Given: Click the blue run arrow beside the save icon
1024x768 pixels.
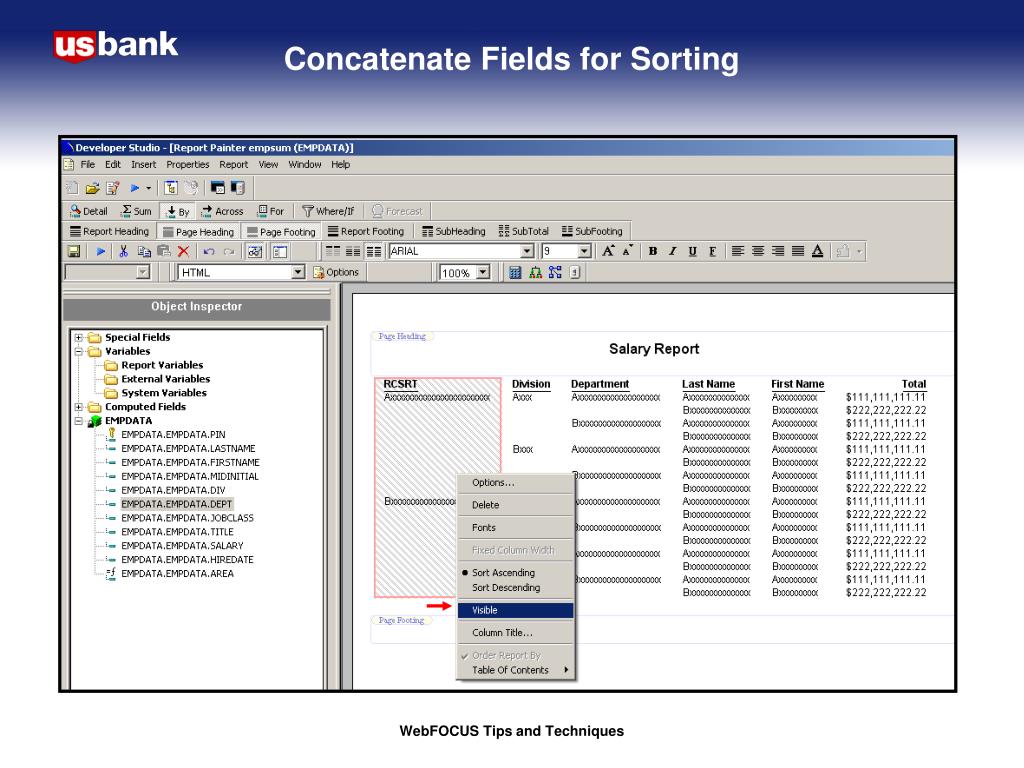Looking at the screenshot, I should click(x=101, y=251).
